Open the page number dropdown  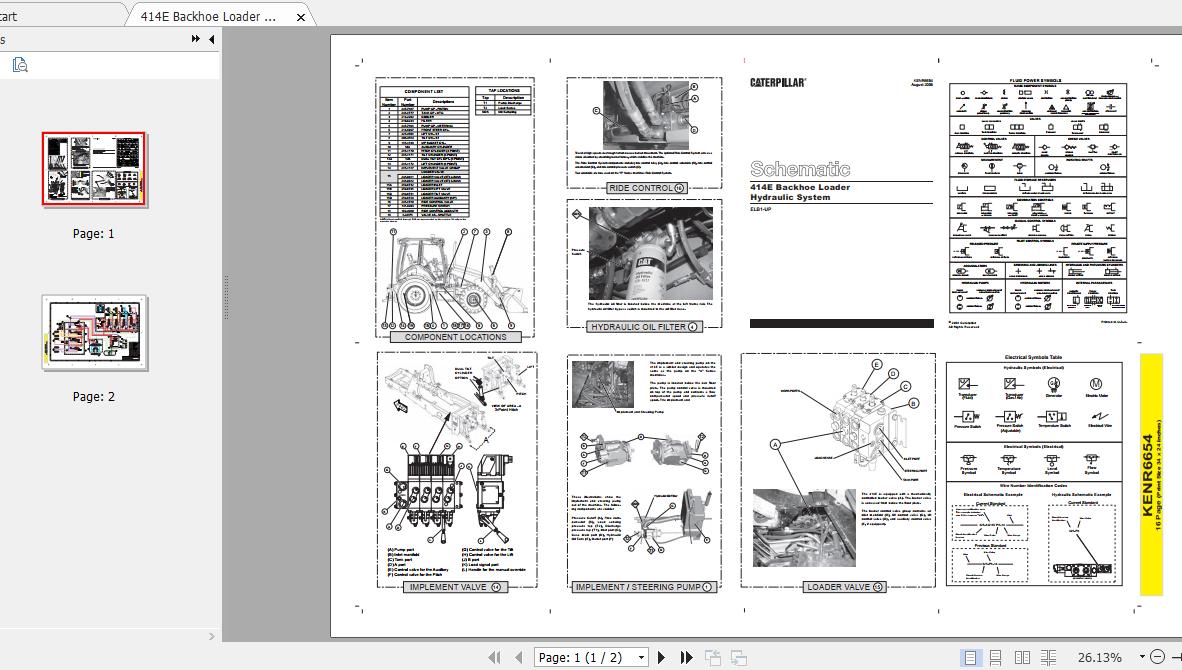point(641,657)
